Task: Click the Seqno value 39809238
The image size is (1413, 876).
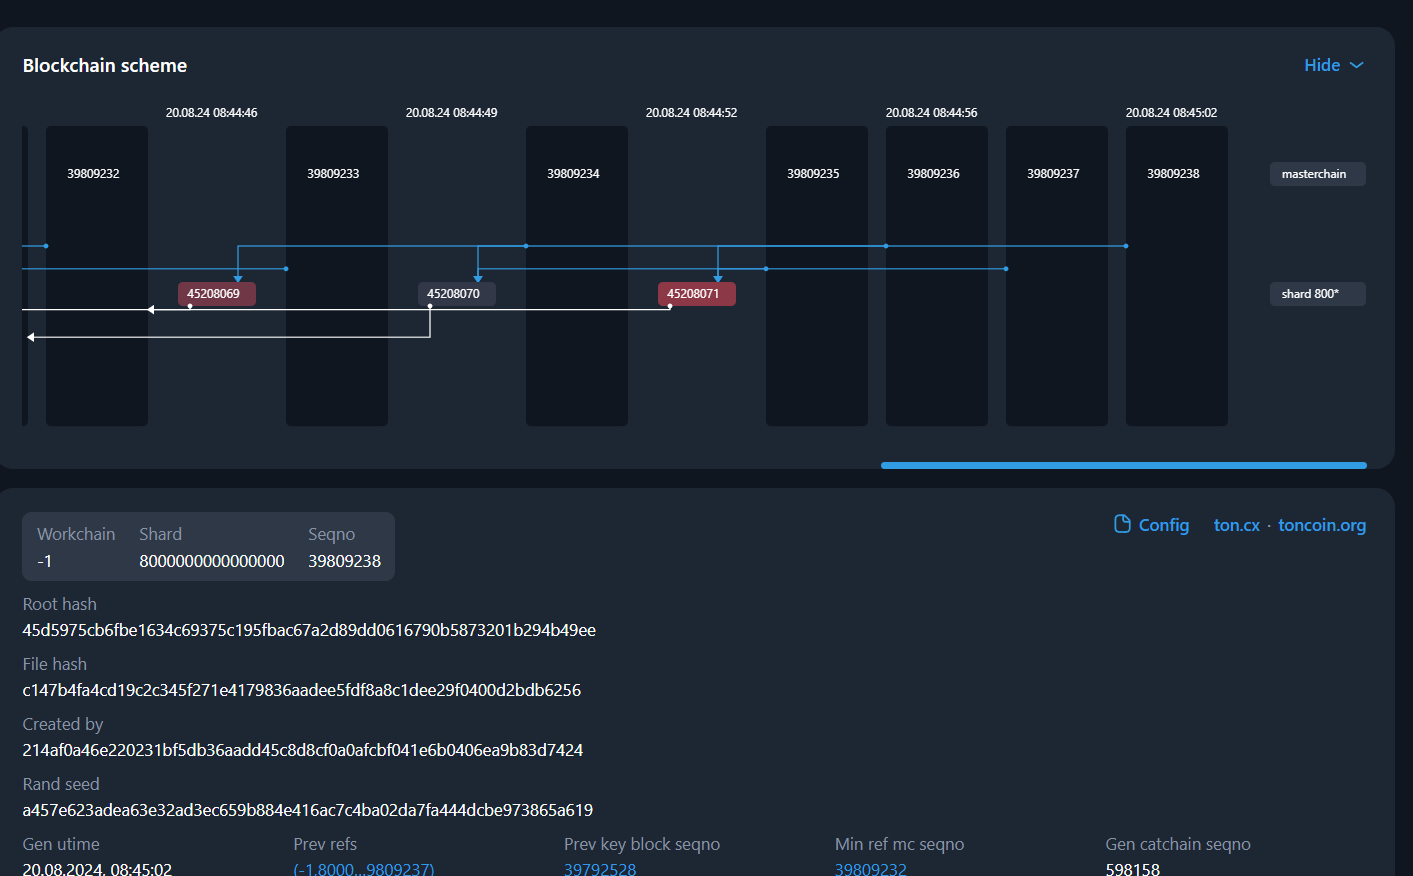Action: pos(344,561)
